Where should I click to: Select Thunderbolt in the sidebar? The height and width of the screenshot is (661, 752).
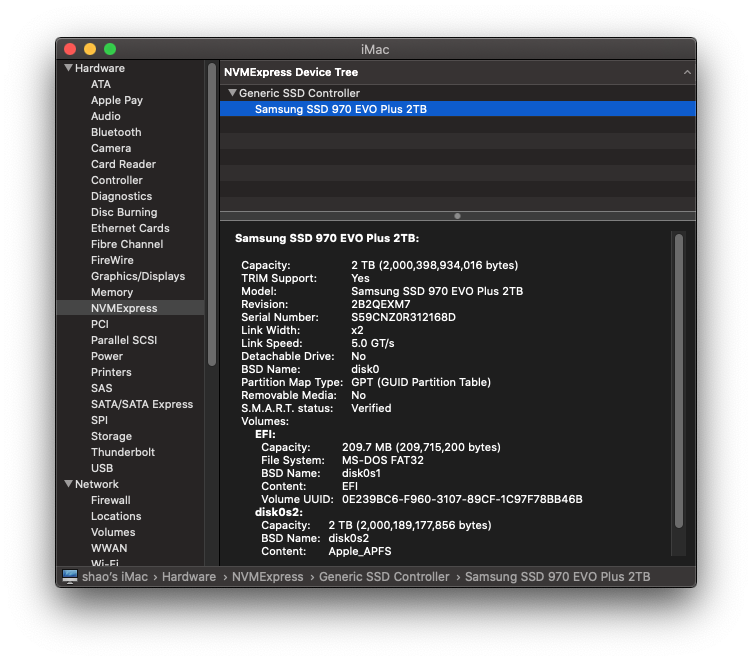pos(123,452)
